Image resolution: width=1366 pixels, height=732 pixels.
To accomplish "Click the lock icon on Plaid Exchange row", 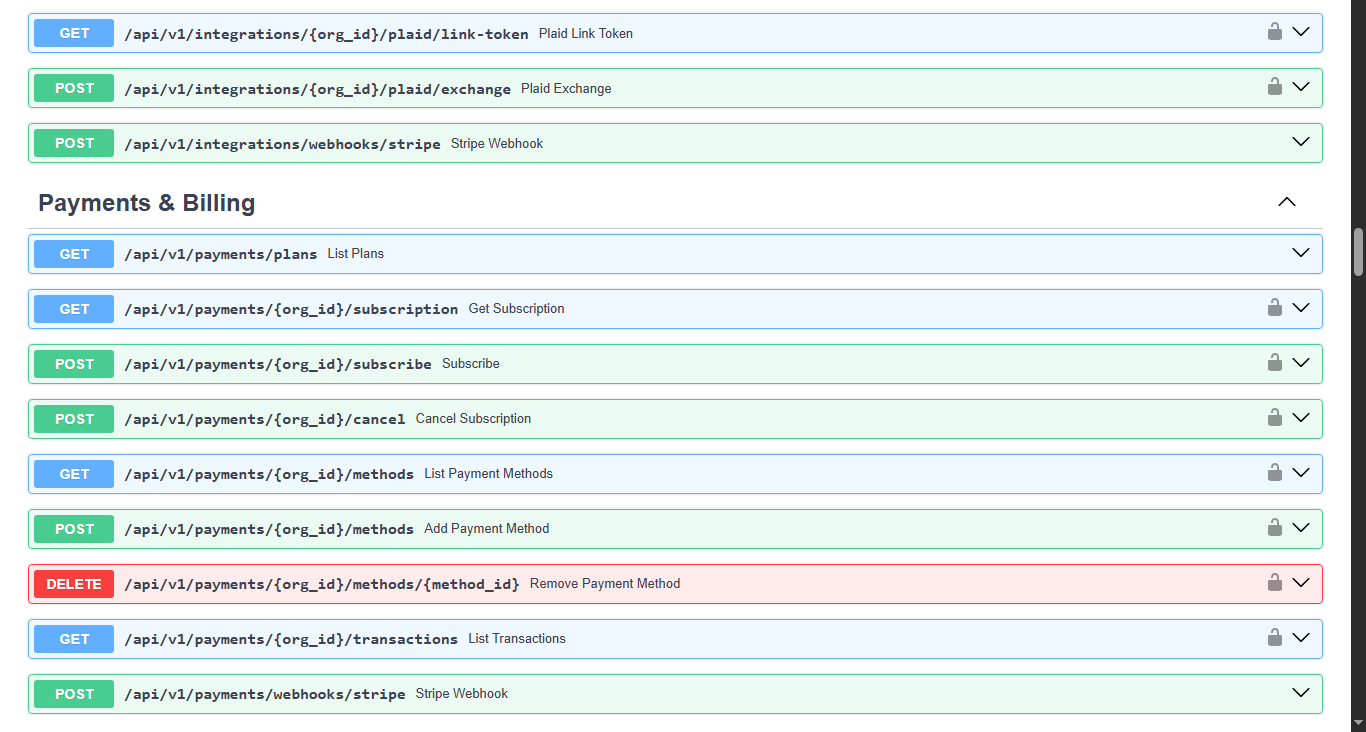I will [1275, 87].
